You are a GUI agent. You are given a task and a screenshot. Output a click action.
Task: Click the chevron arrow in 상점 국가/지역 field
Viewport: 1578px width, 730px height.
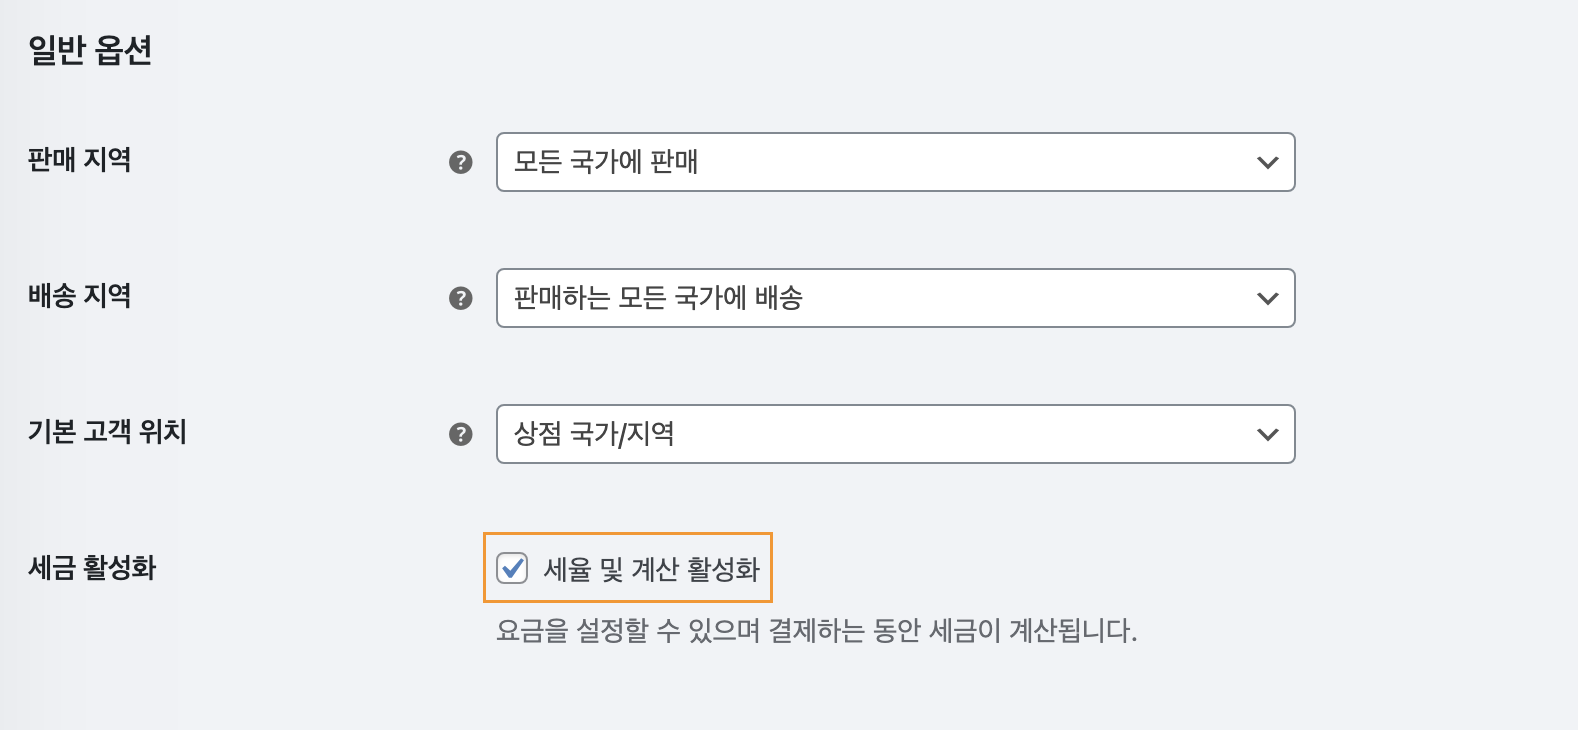click(x=1267, y=434)
